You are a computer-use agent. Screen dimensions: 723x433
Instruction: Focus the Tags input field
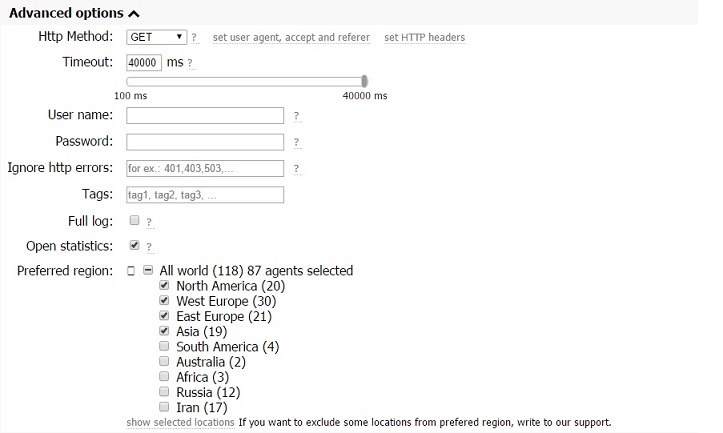point(205,195)
